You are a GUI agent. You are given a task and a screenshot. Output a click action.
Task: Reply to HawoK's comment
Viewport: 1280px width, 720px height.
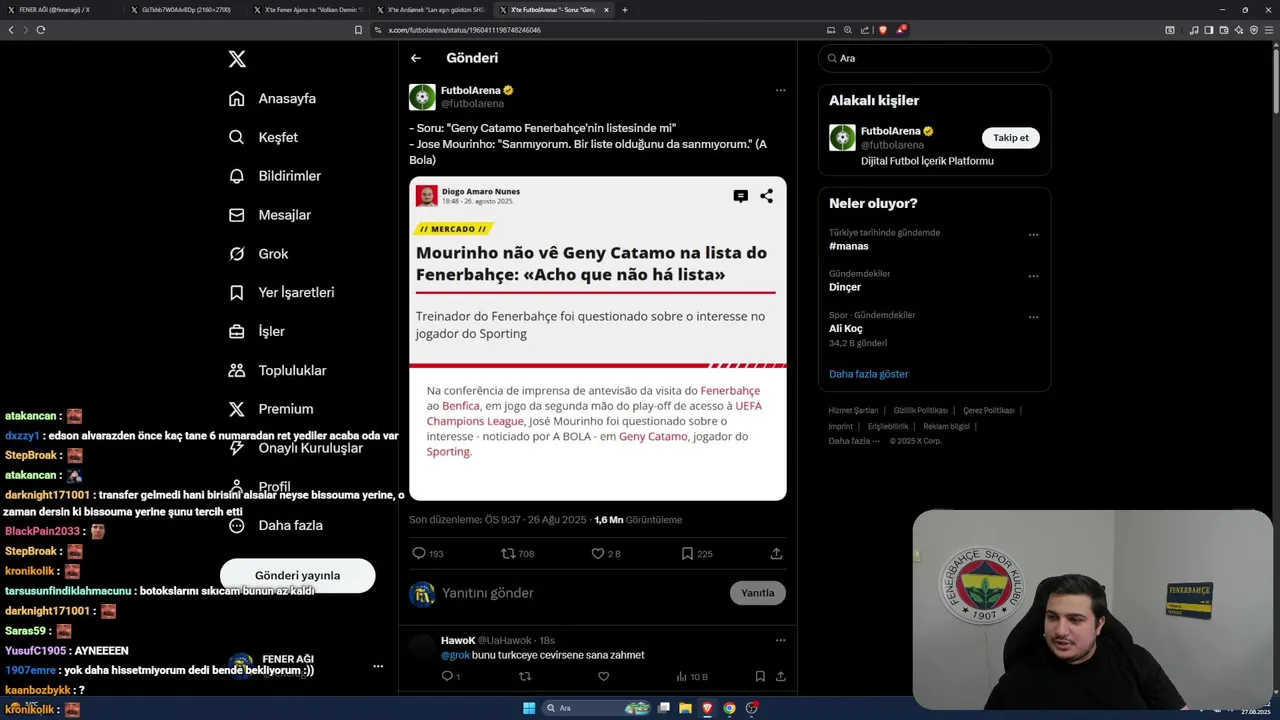pos(450,676)
